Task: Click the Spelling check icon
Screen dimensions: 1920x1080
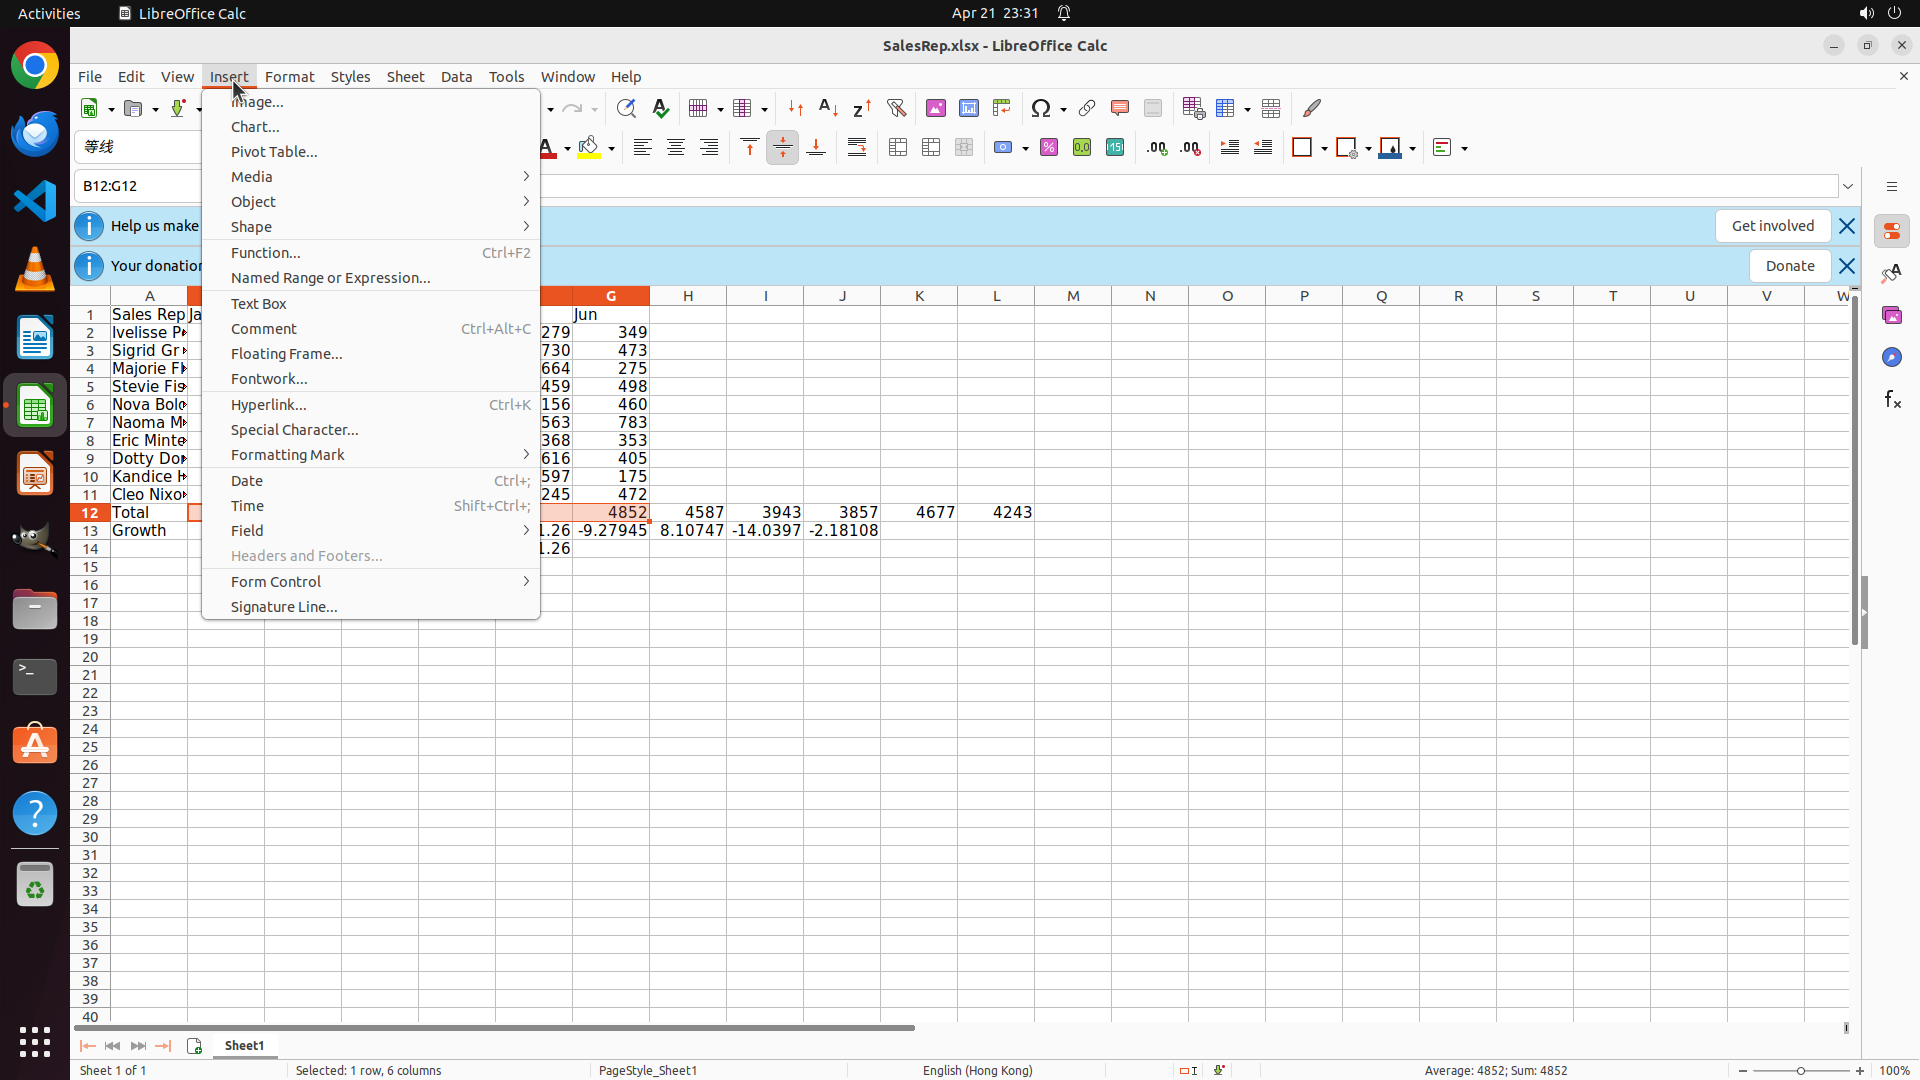Action: click(661, 108)
